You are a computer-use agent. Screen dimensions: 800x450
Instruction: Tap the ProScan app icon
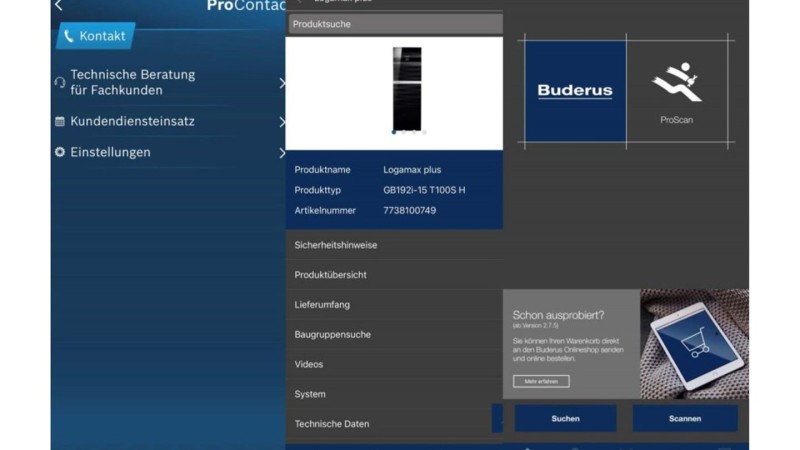(677, 91)
